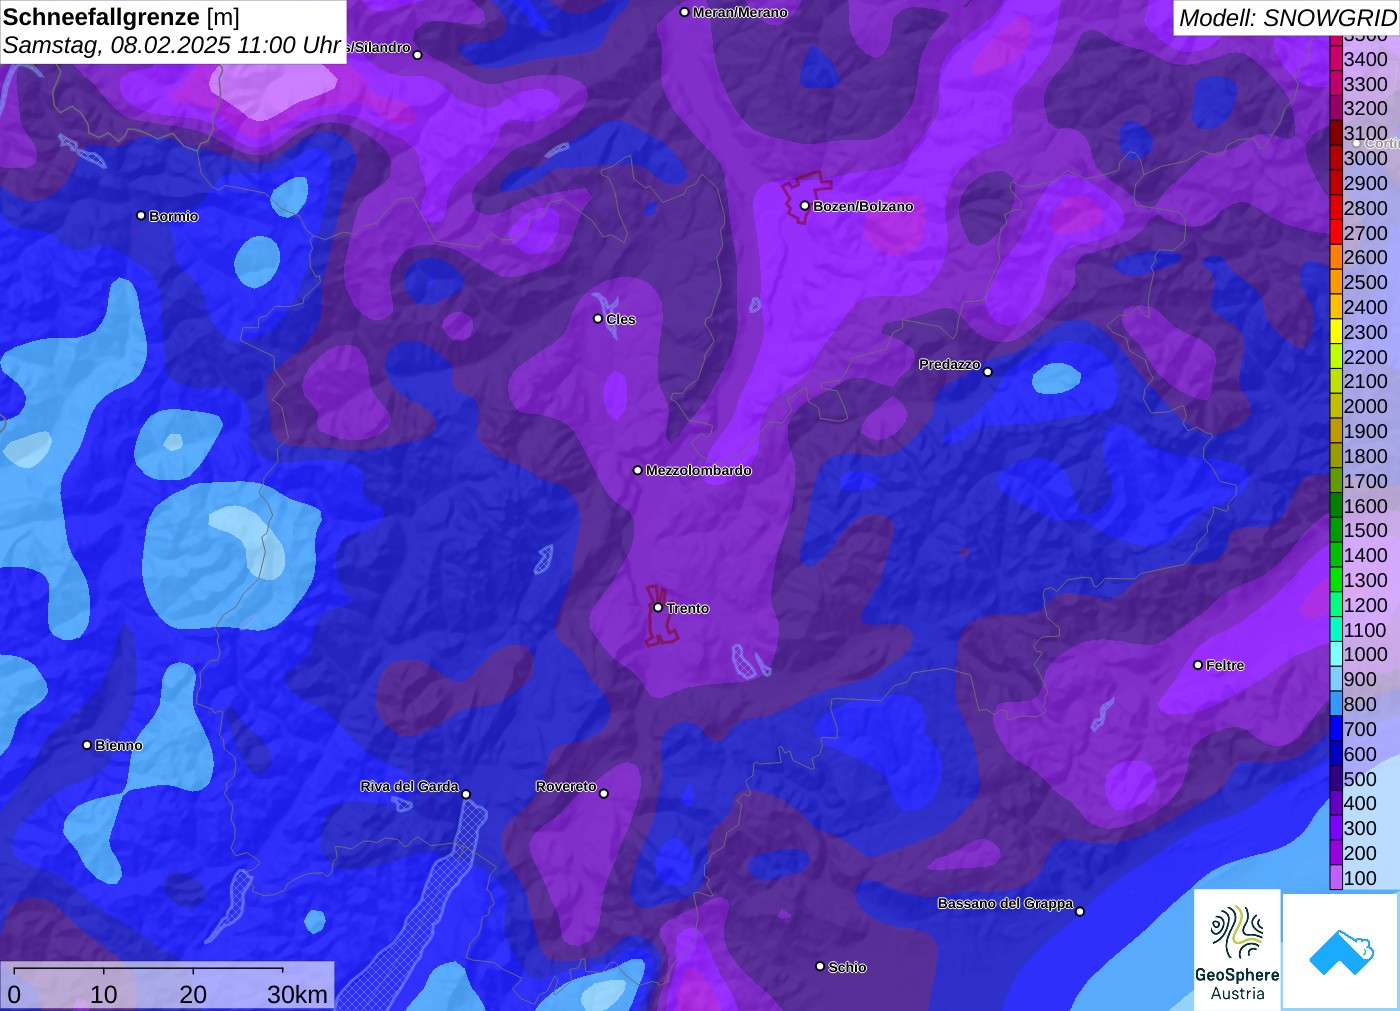The width and height of the screenshot is (1400, 1011).
Task: Pick the Predazzo marker dot
Action: pos(988,372)
